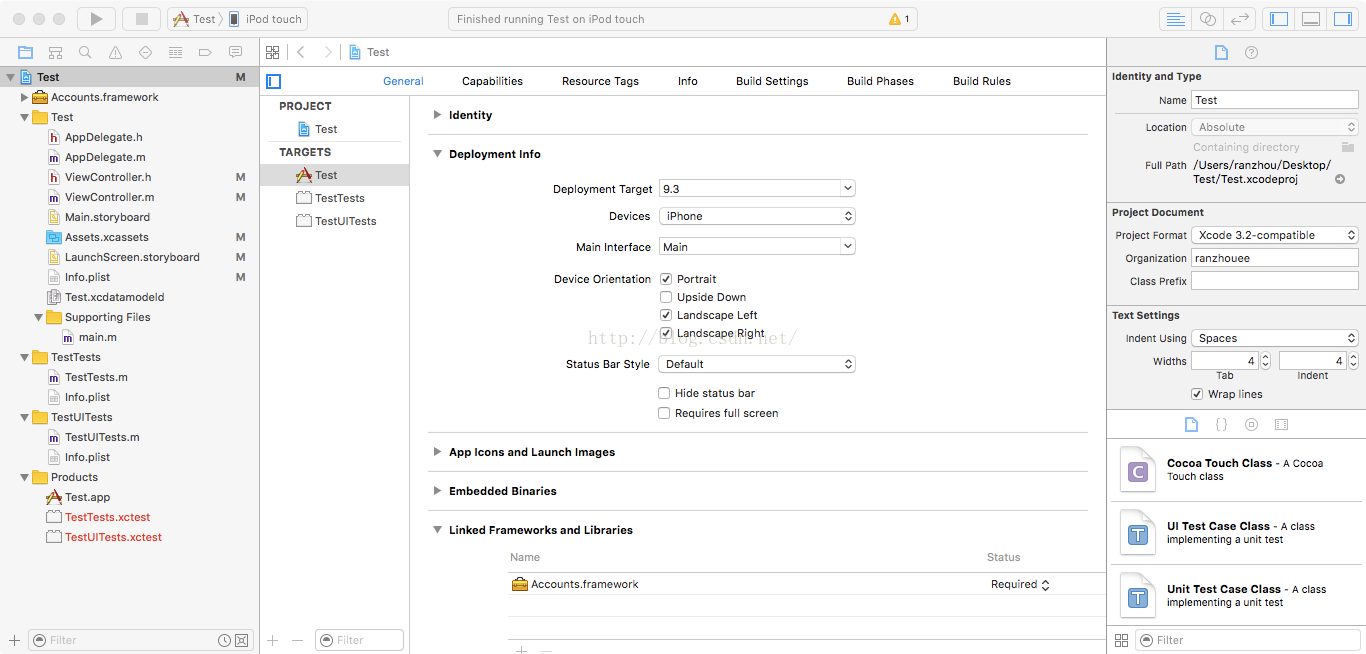This screenshot has width=1366, height=654.
Task: Open the related items grid menu
Action: point(273,52)
